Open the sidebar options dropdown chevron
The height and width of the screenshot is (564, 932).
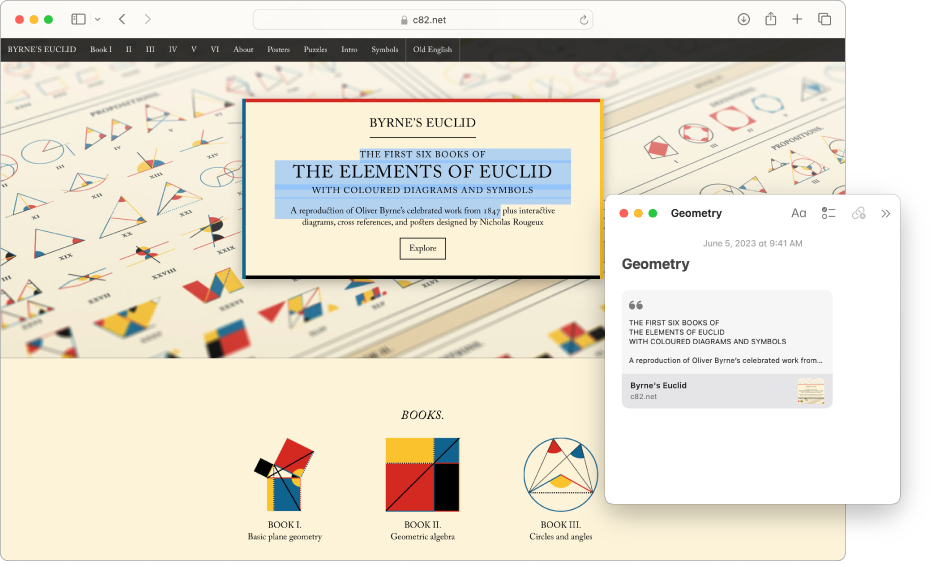point(97,20)
